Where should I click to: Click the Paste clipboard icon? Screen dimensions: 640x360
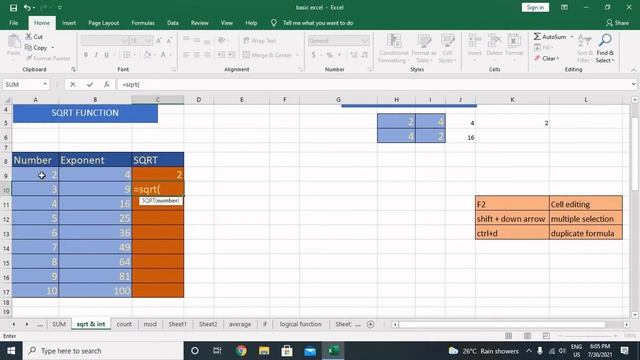(x=13, y=42)
